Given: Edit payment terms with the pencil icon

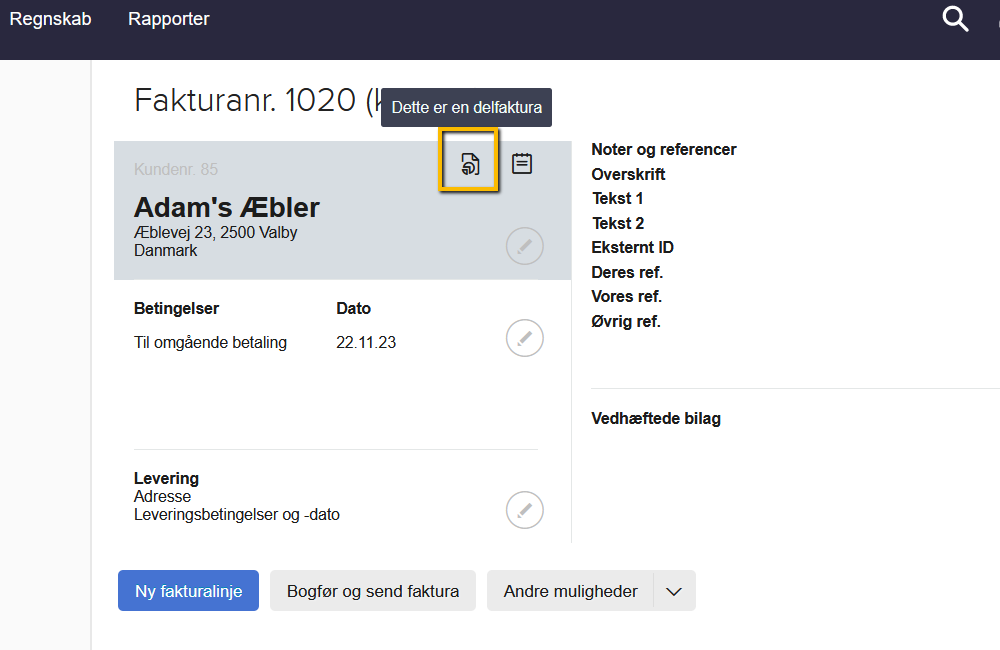Looking at the screenshot, I should [524, 338].
